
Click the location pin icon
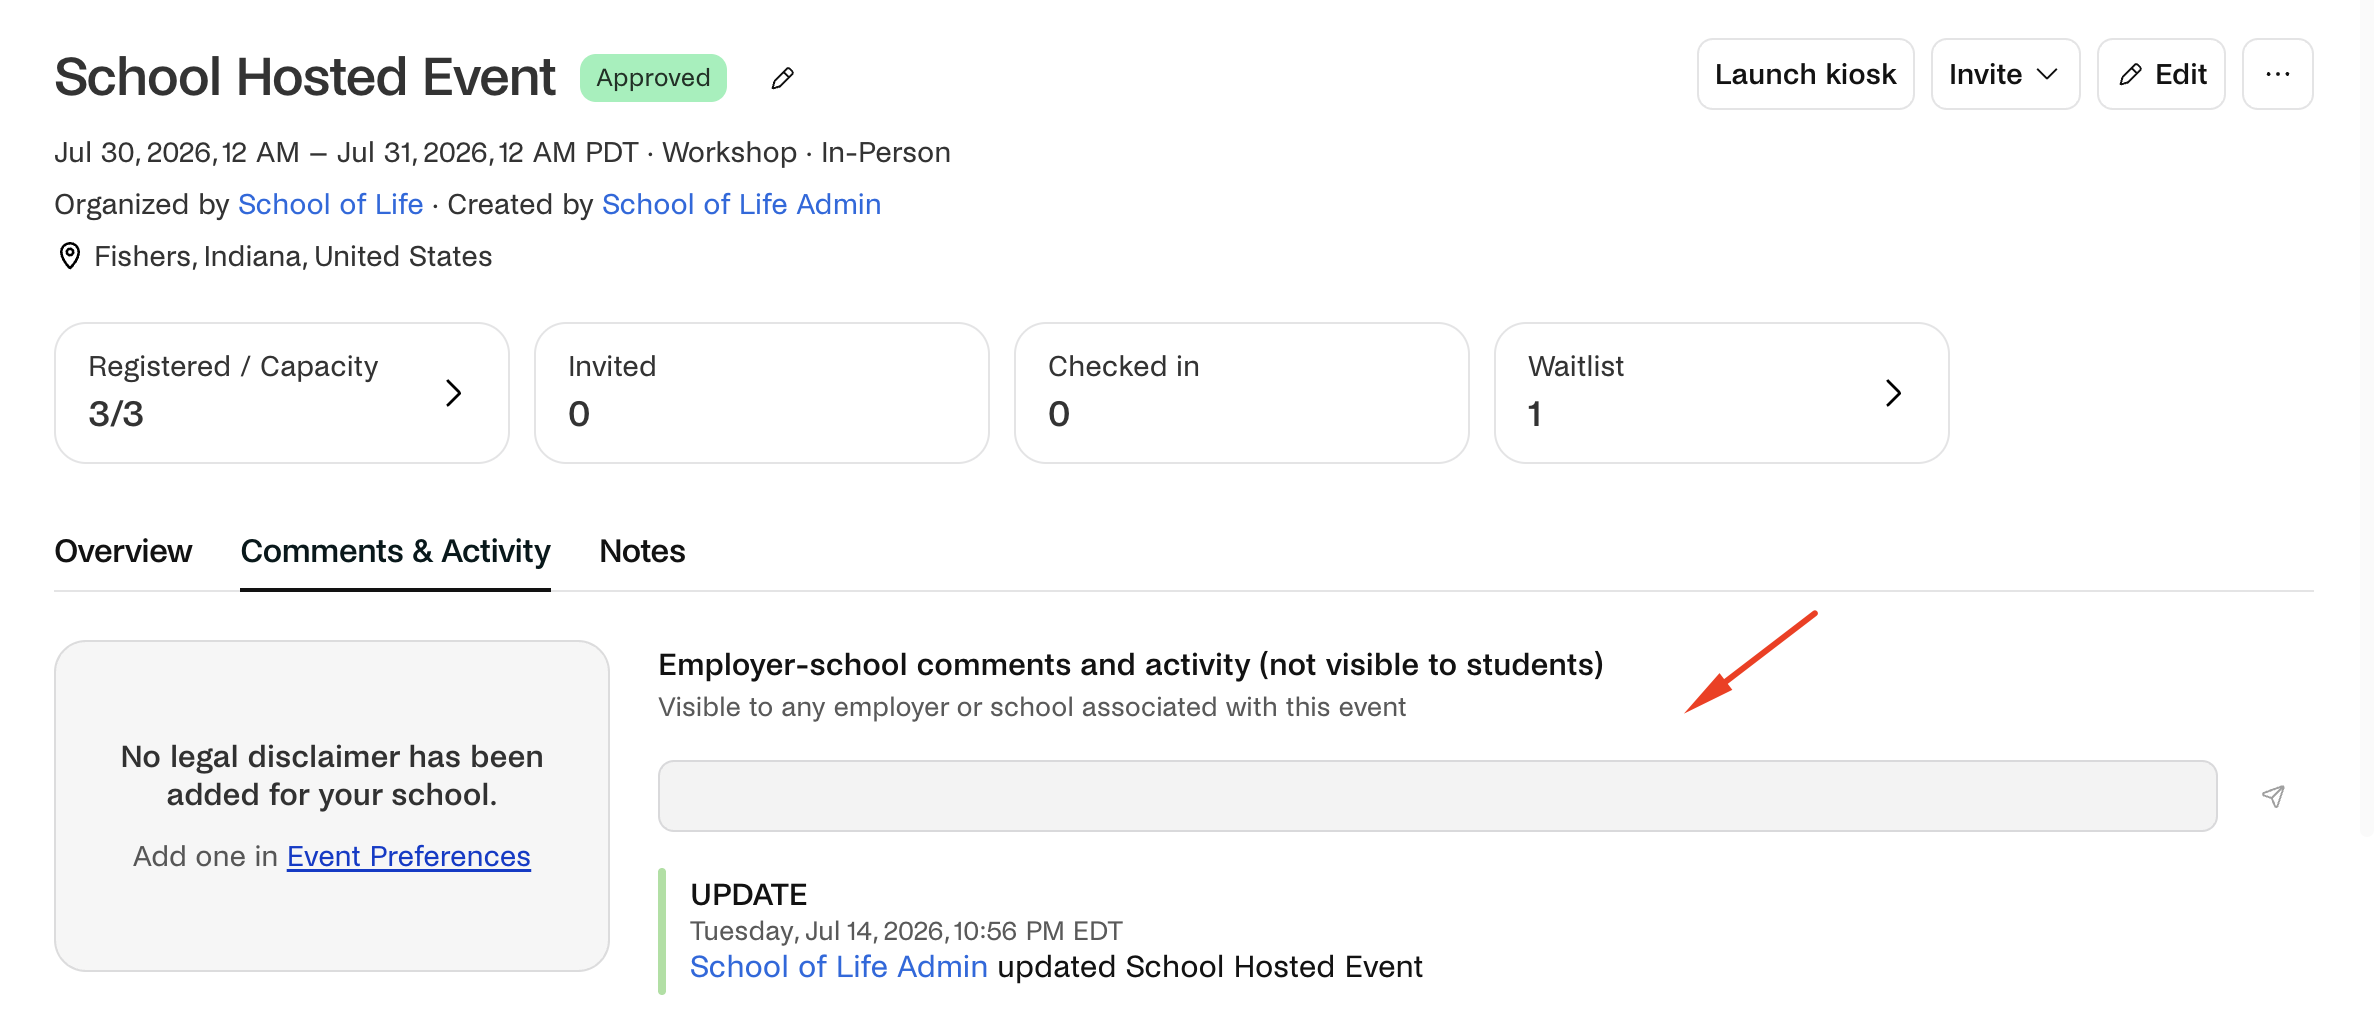(69, 256)
